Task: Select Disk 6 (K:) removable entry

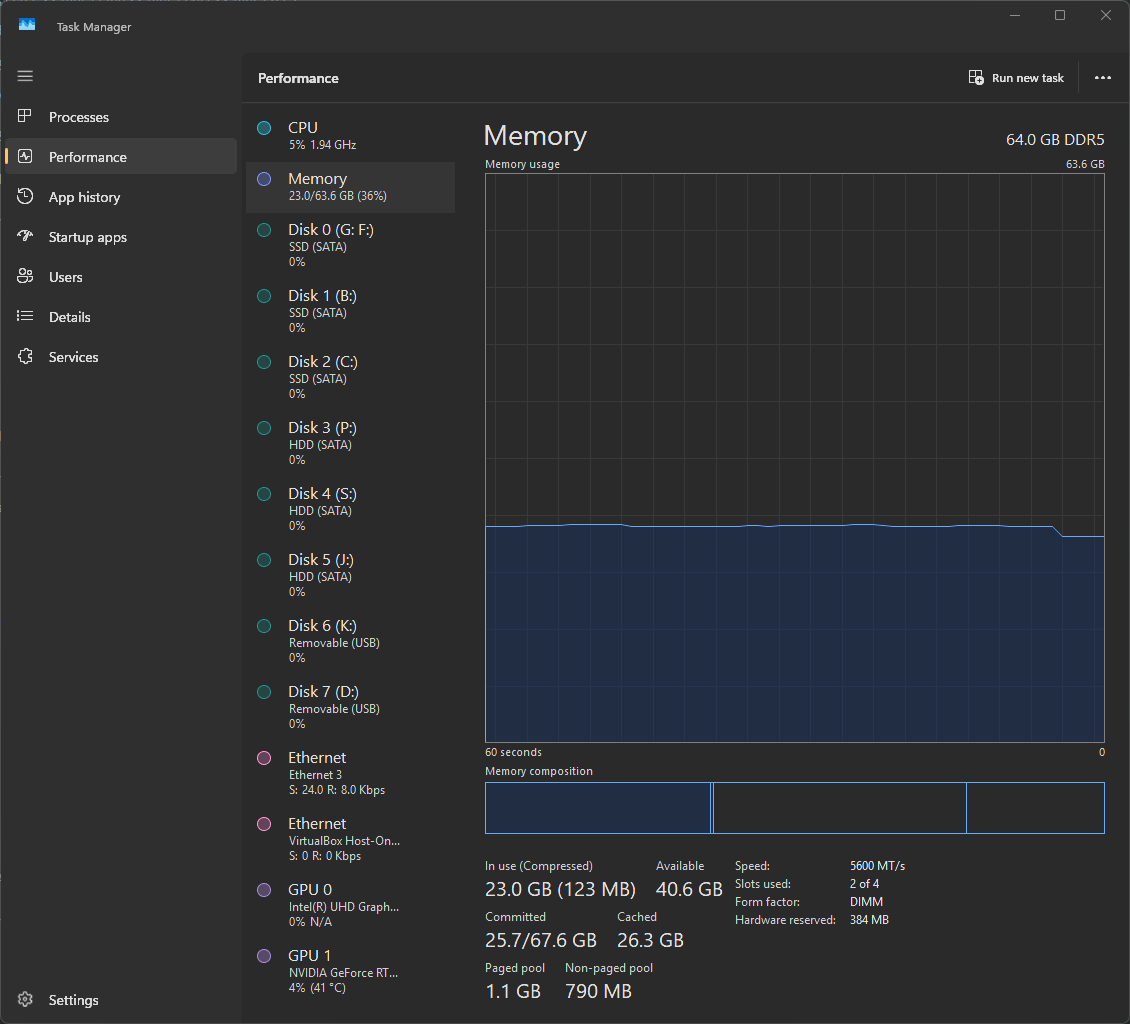Action: pyautogui.click(x=350, y=641)
